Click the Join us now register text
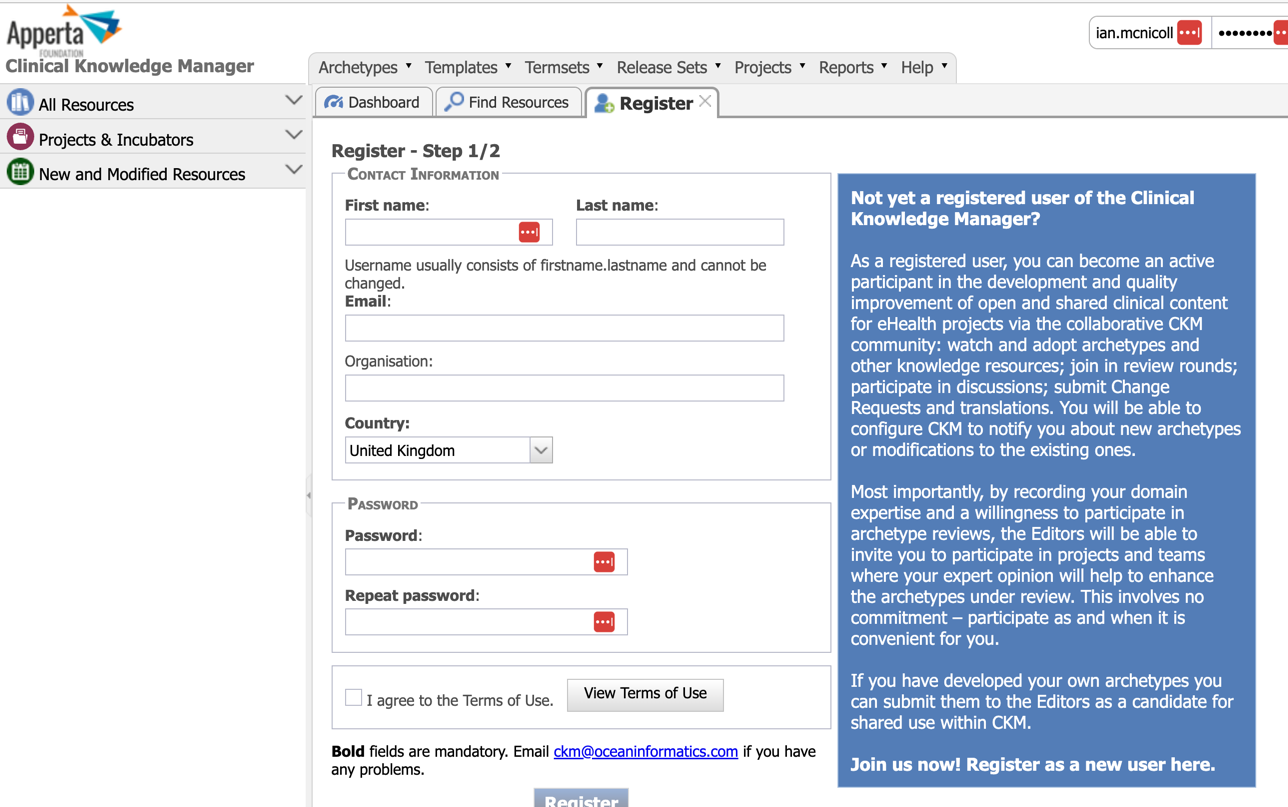1288x807 pixels. [1033, 765]
